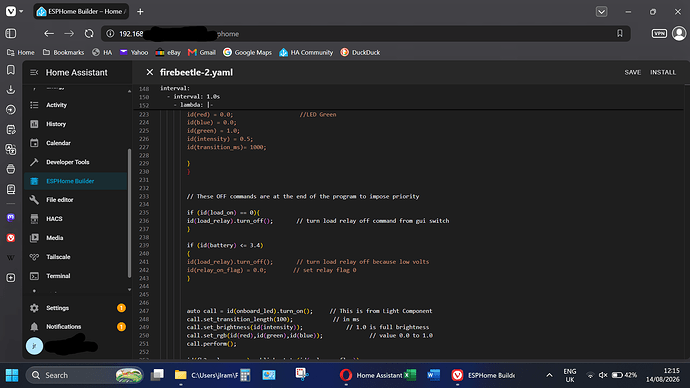Bookmark this page from address bar
This screenshot has height=388, width=690.
(620, 33)
